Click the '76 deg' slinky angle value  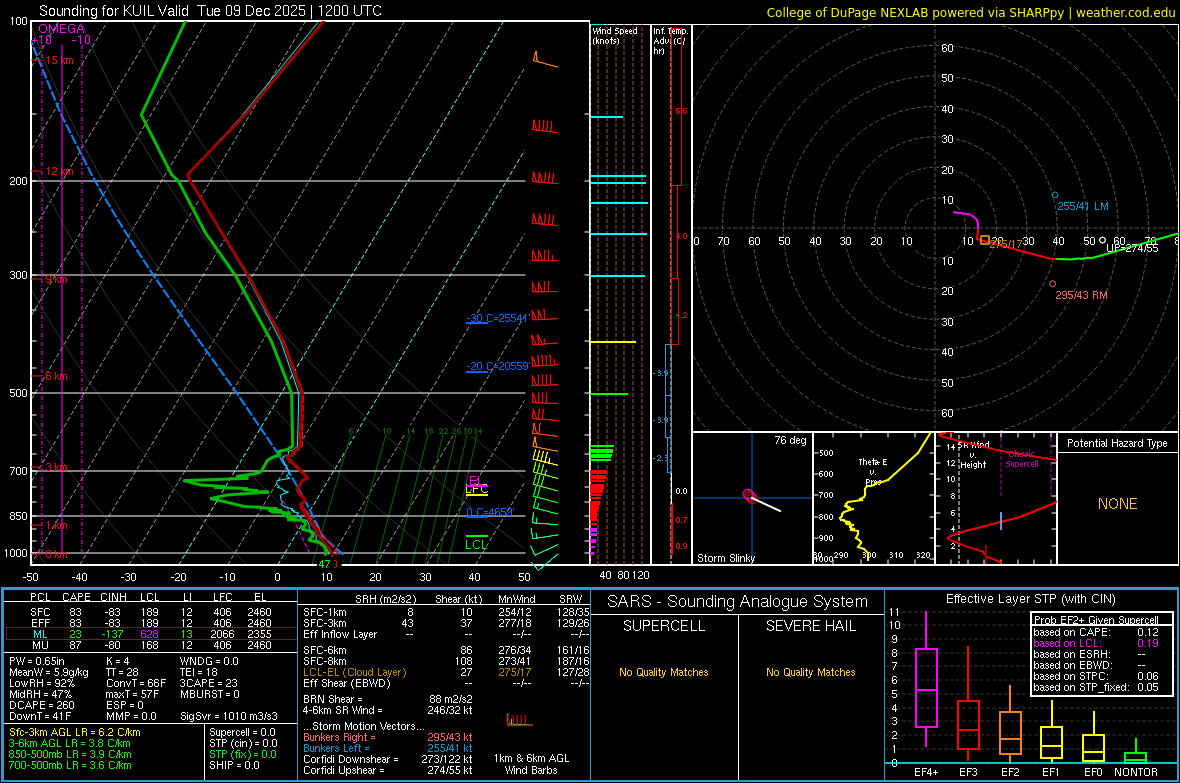[790, 440]
